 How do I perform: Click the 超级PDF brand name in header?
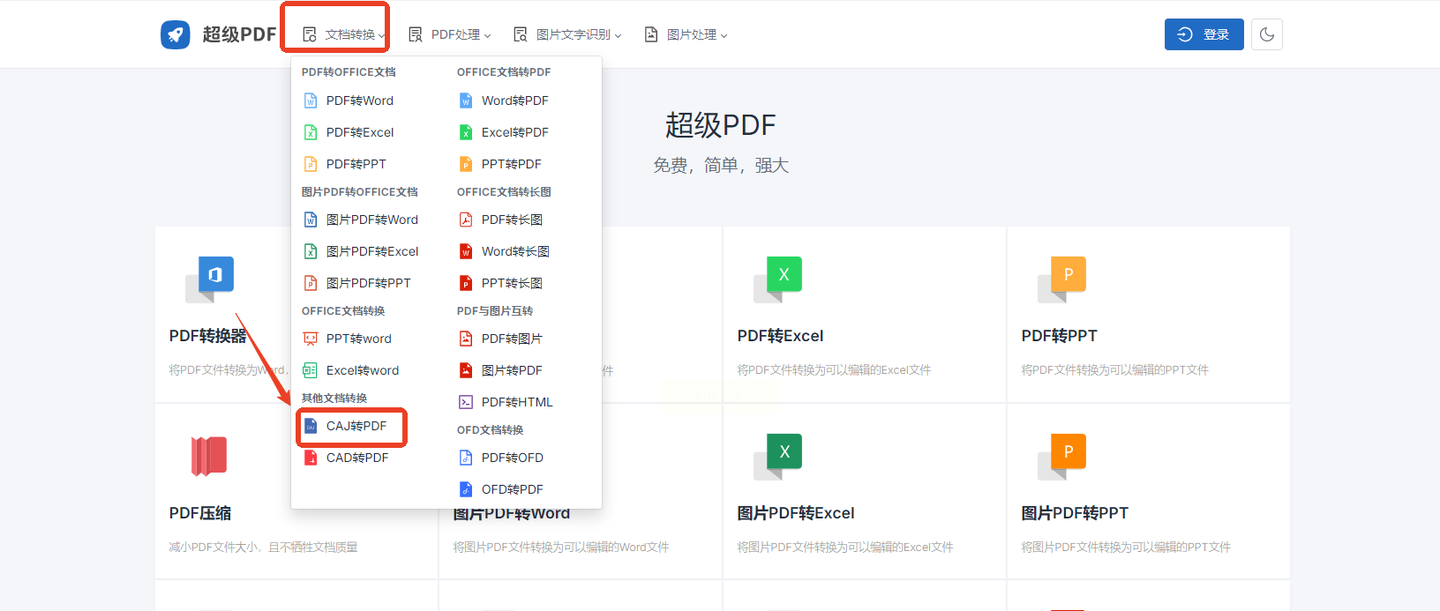239,34
